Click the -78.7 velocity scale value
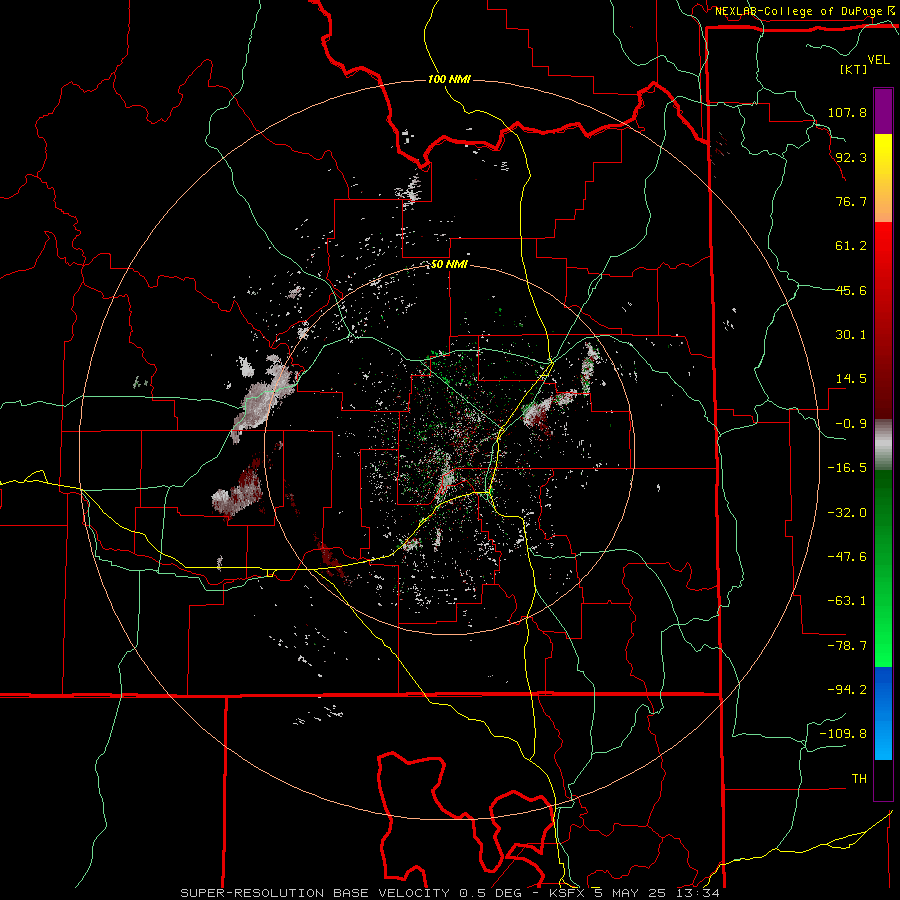Image resolution: width=900 pixels, height=900 pixels. [x=847, y=646]
